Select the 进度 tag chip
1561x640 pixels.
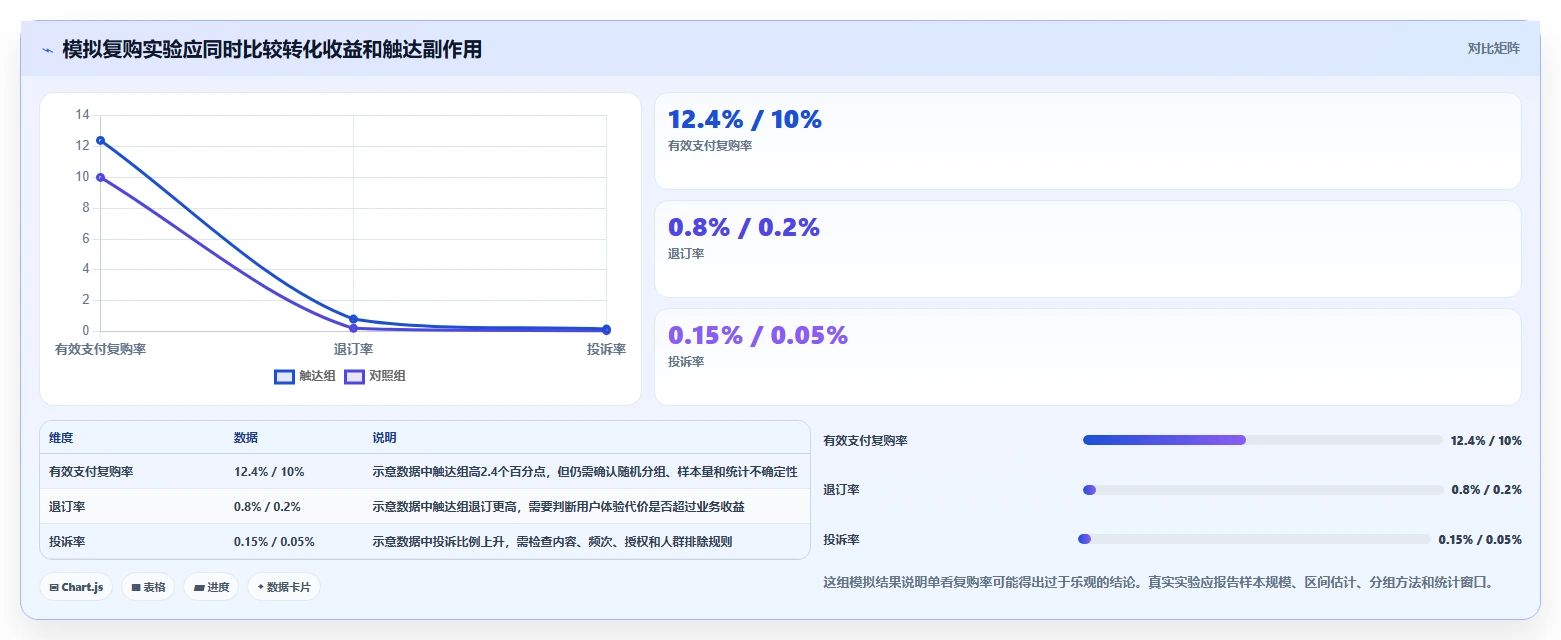click(211, 587)
